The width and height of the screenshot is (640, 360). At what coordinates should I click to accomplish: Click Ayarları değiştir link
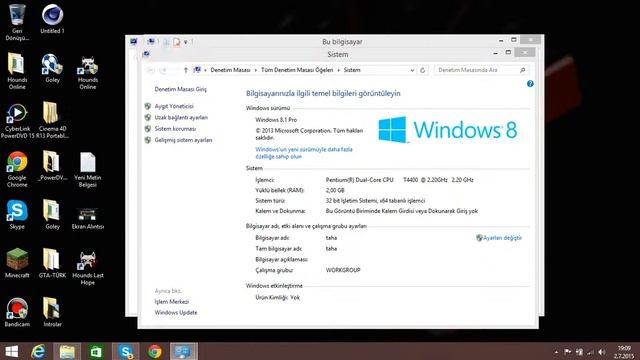point(502,238)
